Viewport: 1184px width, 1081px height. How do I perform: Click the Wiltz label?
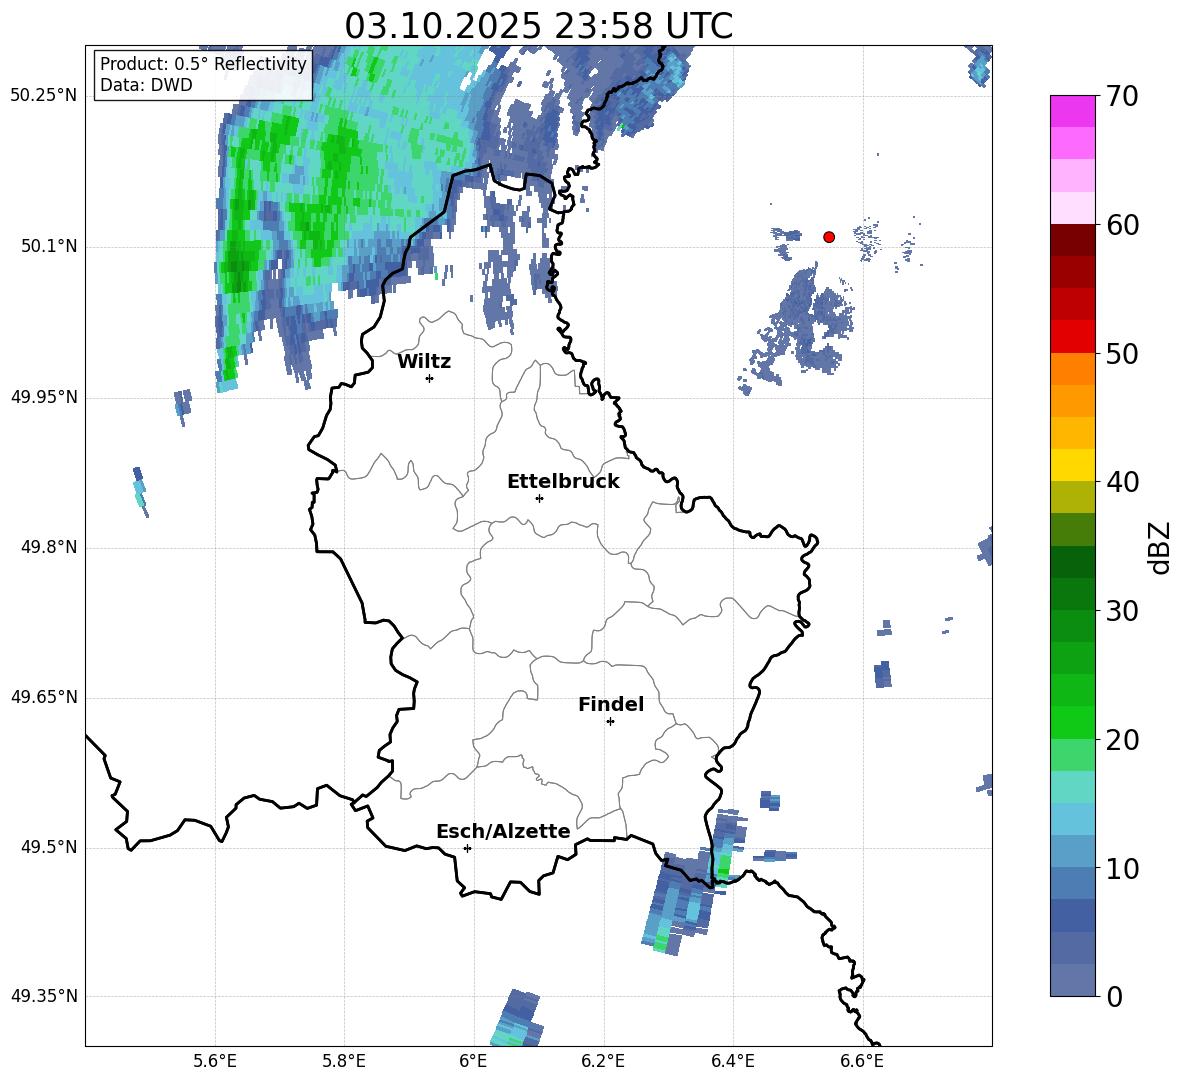point(424,362)
